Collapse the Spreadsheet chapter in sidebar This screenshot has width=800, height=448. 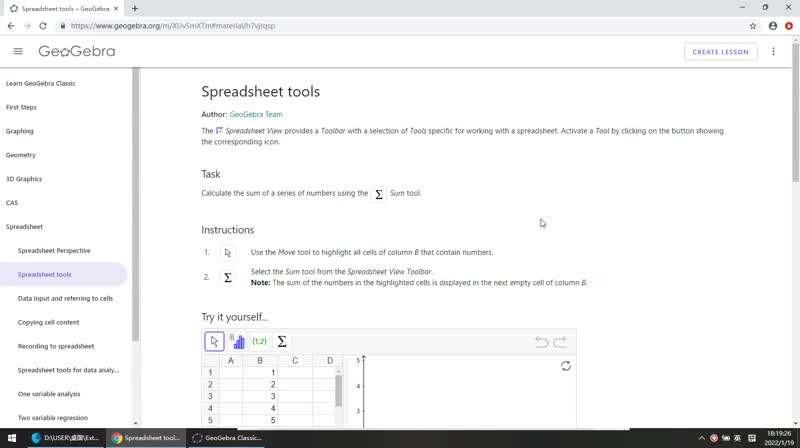tap(24, 227)
